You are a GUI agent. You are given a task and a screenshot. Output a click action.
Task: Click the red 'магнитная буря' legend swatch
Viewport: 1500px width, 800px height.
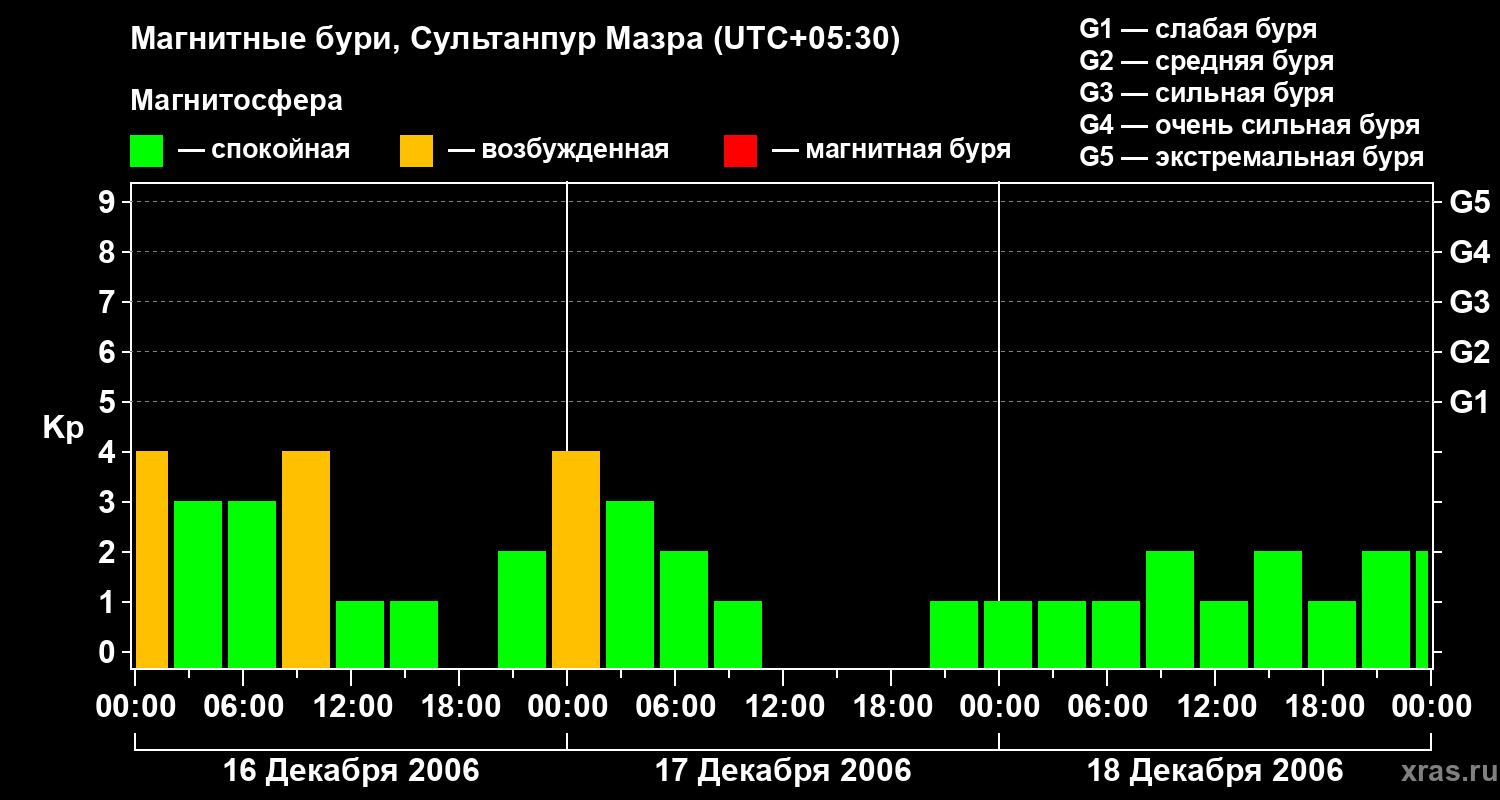[740, 151]
